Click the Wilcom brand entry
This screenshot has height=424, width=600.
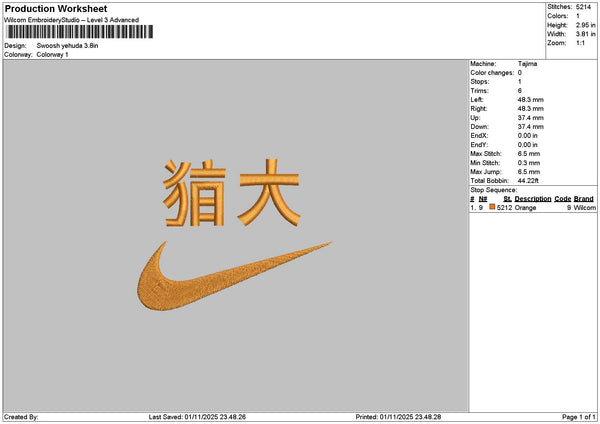coord(584,208)
